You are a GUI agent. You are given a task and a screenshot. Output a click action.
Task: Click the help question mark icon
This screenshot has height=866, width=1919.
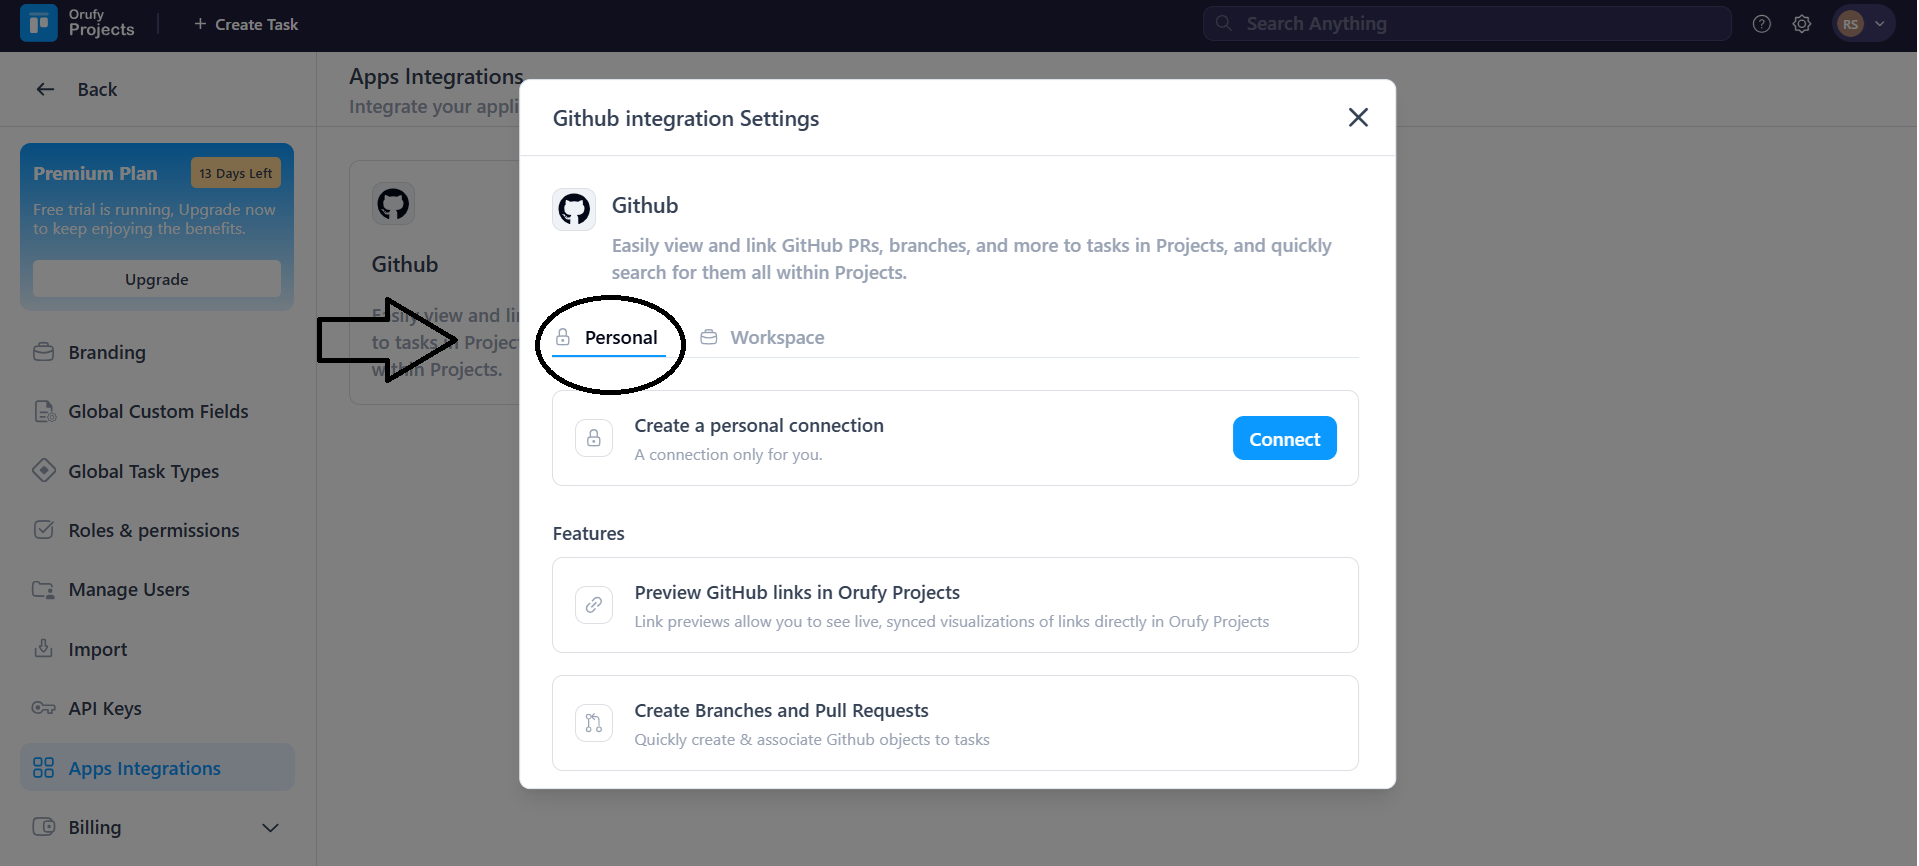(x=1761, y=24)
